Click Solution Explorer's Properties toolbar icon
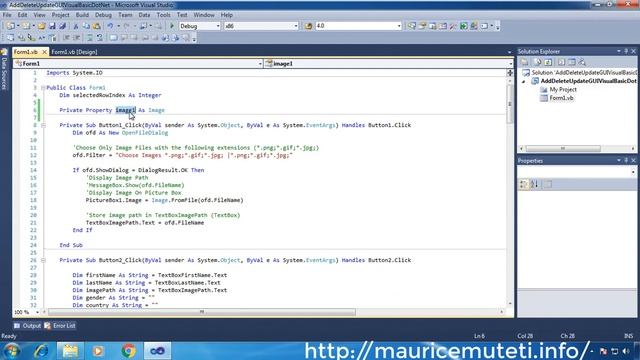 point(525,62)
